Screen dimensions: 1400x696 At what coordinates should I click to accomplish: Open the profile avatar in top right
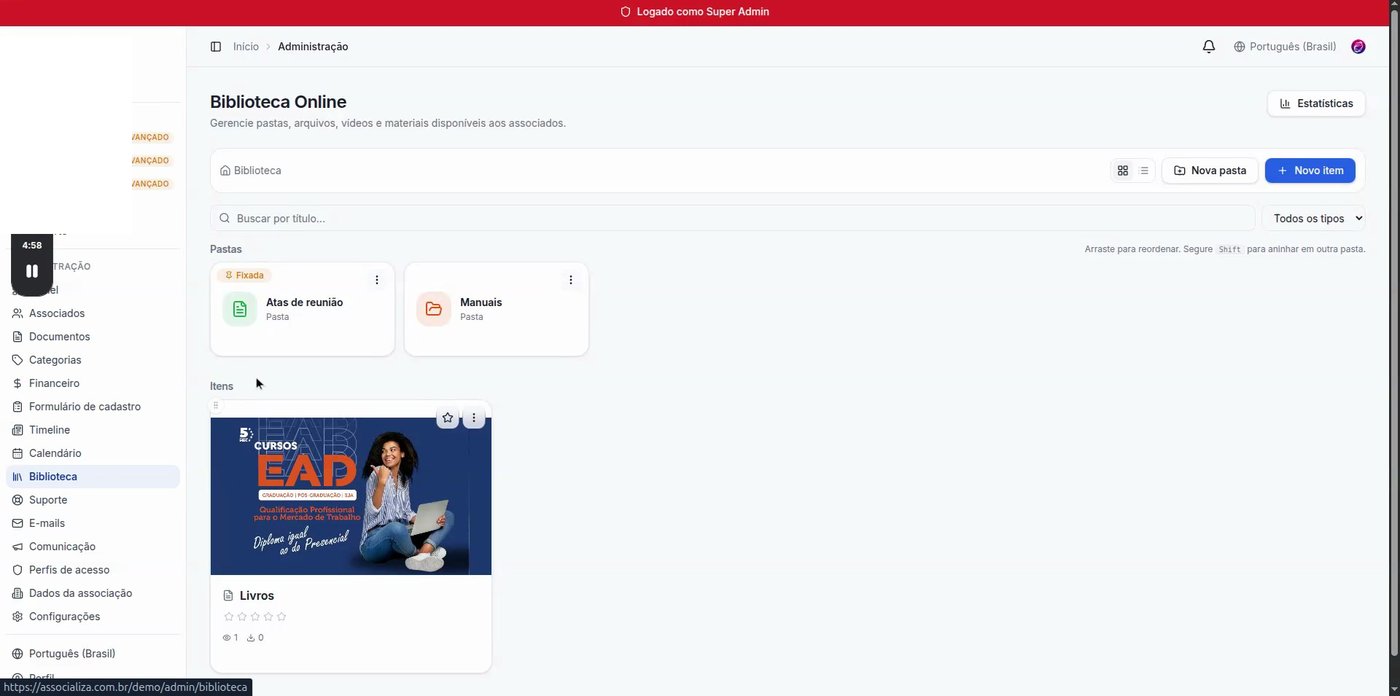tap(1357, 46)
